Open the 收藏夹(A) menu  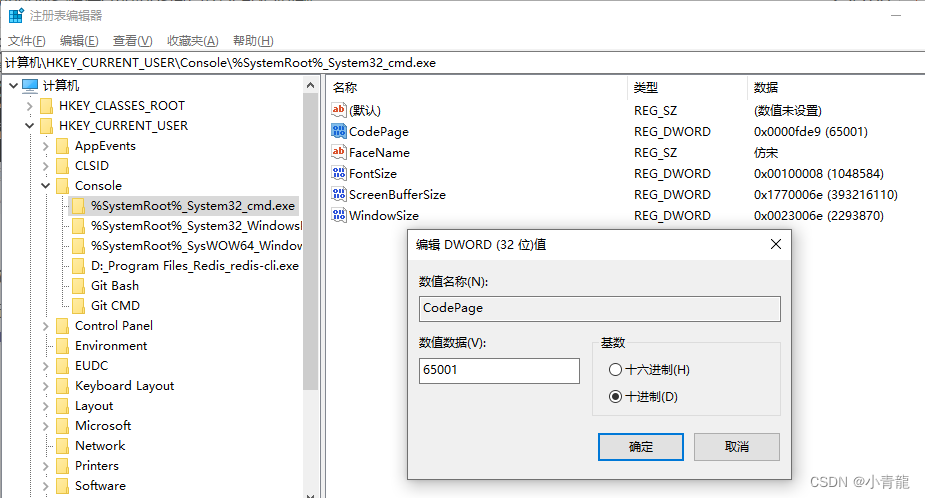click(193, 41)
